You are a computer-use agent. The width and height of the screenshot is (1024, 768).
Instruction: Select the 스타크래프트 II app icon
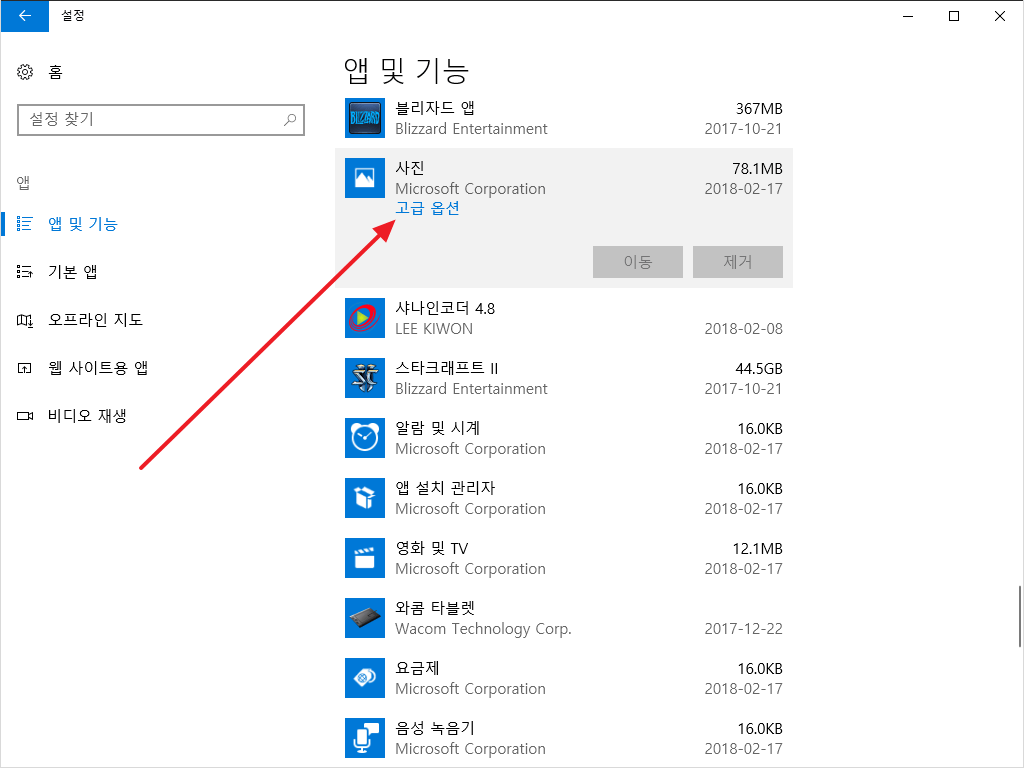(x=364, y=378)
